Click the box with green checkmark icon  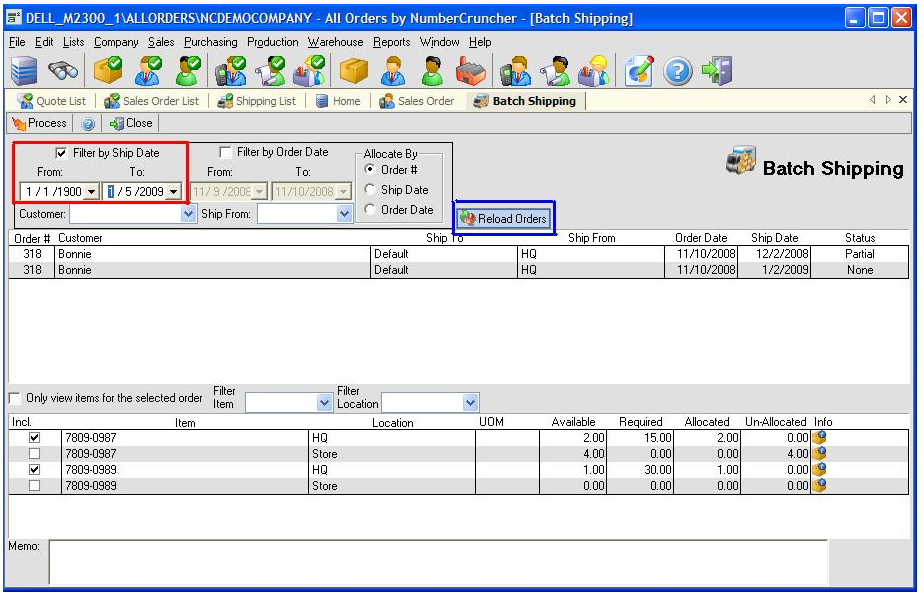click(x=108, y=71)
